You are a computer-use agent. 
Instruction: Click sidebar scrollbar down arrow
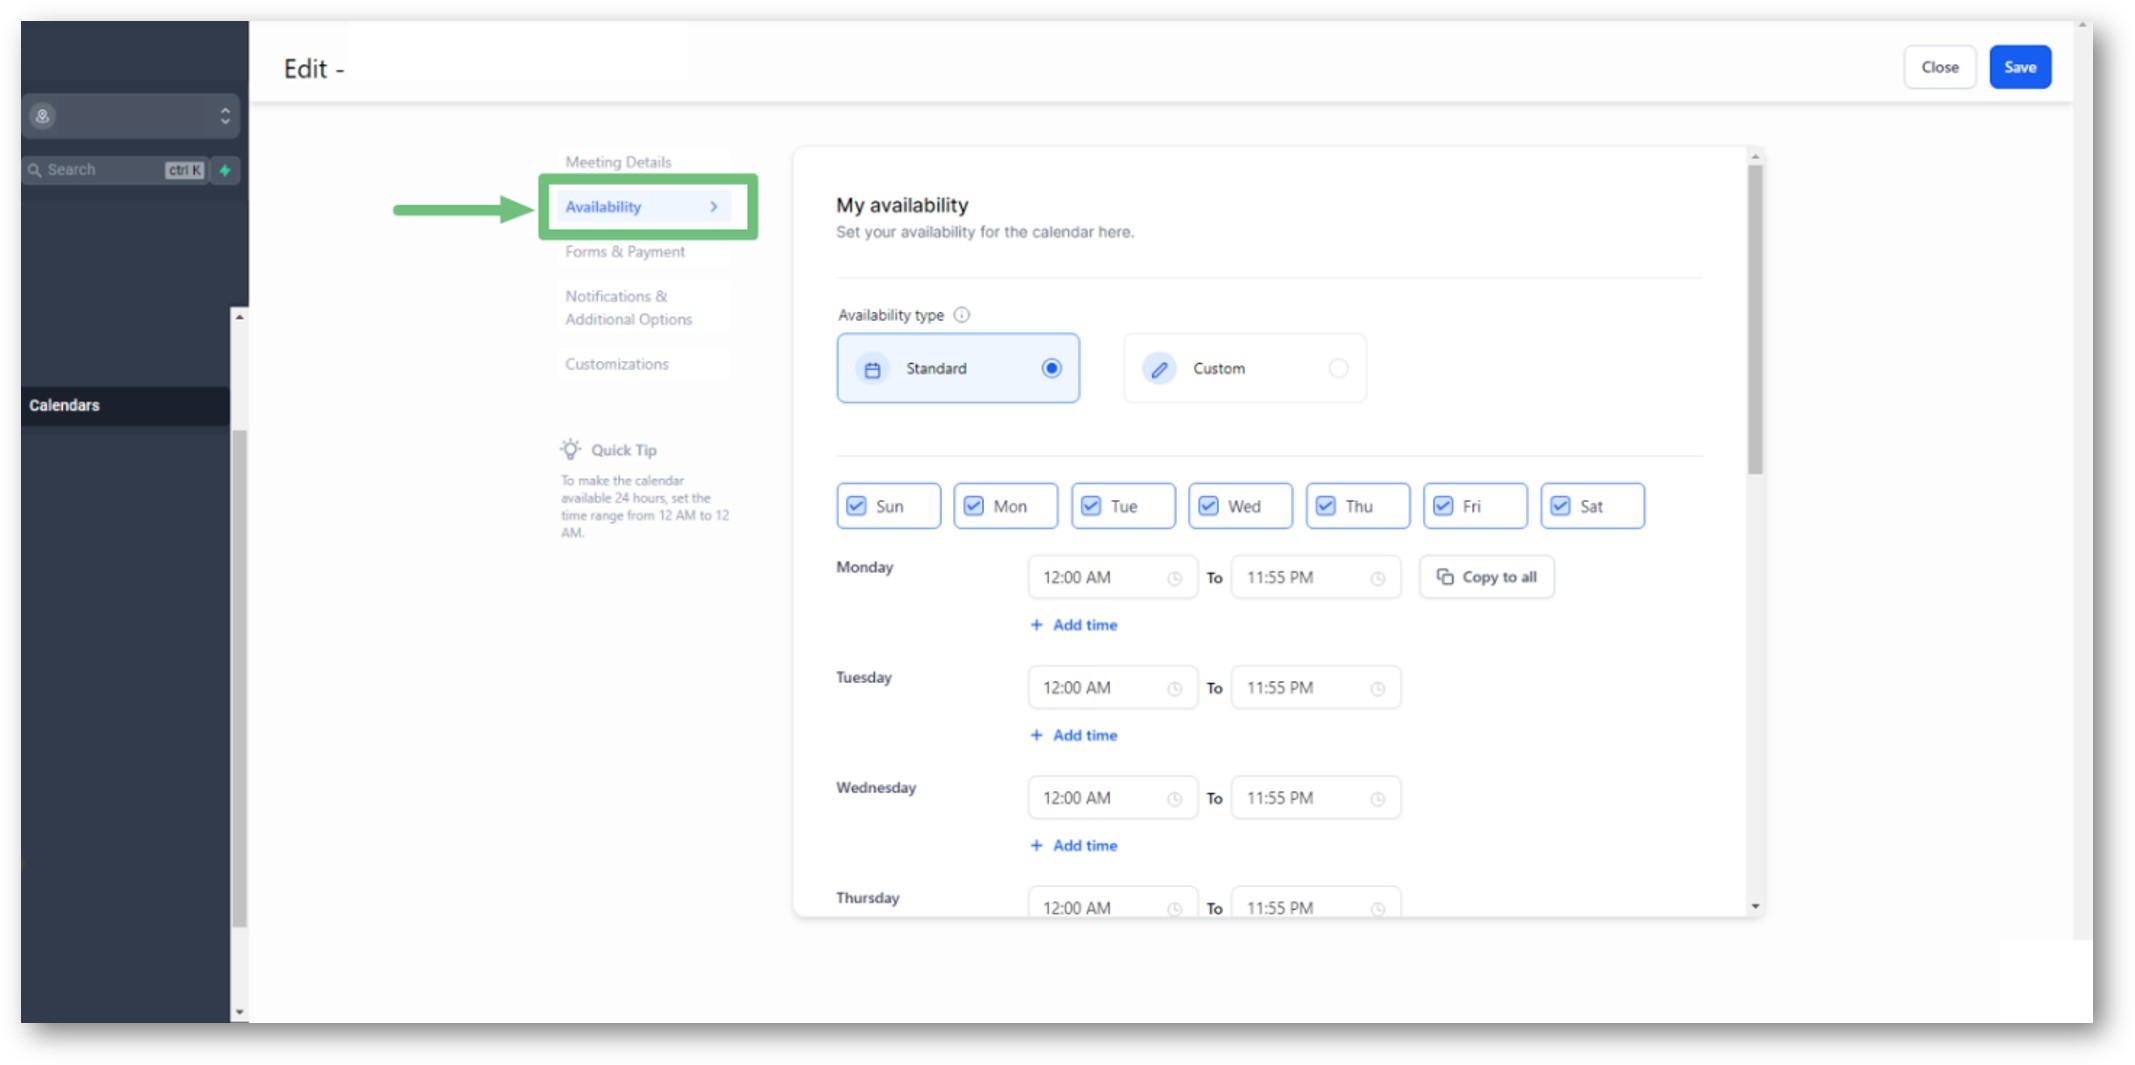tap(239, 1013)
